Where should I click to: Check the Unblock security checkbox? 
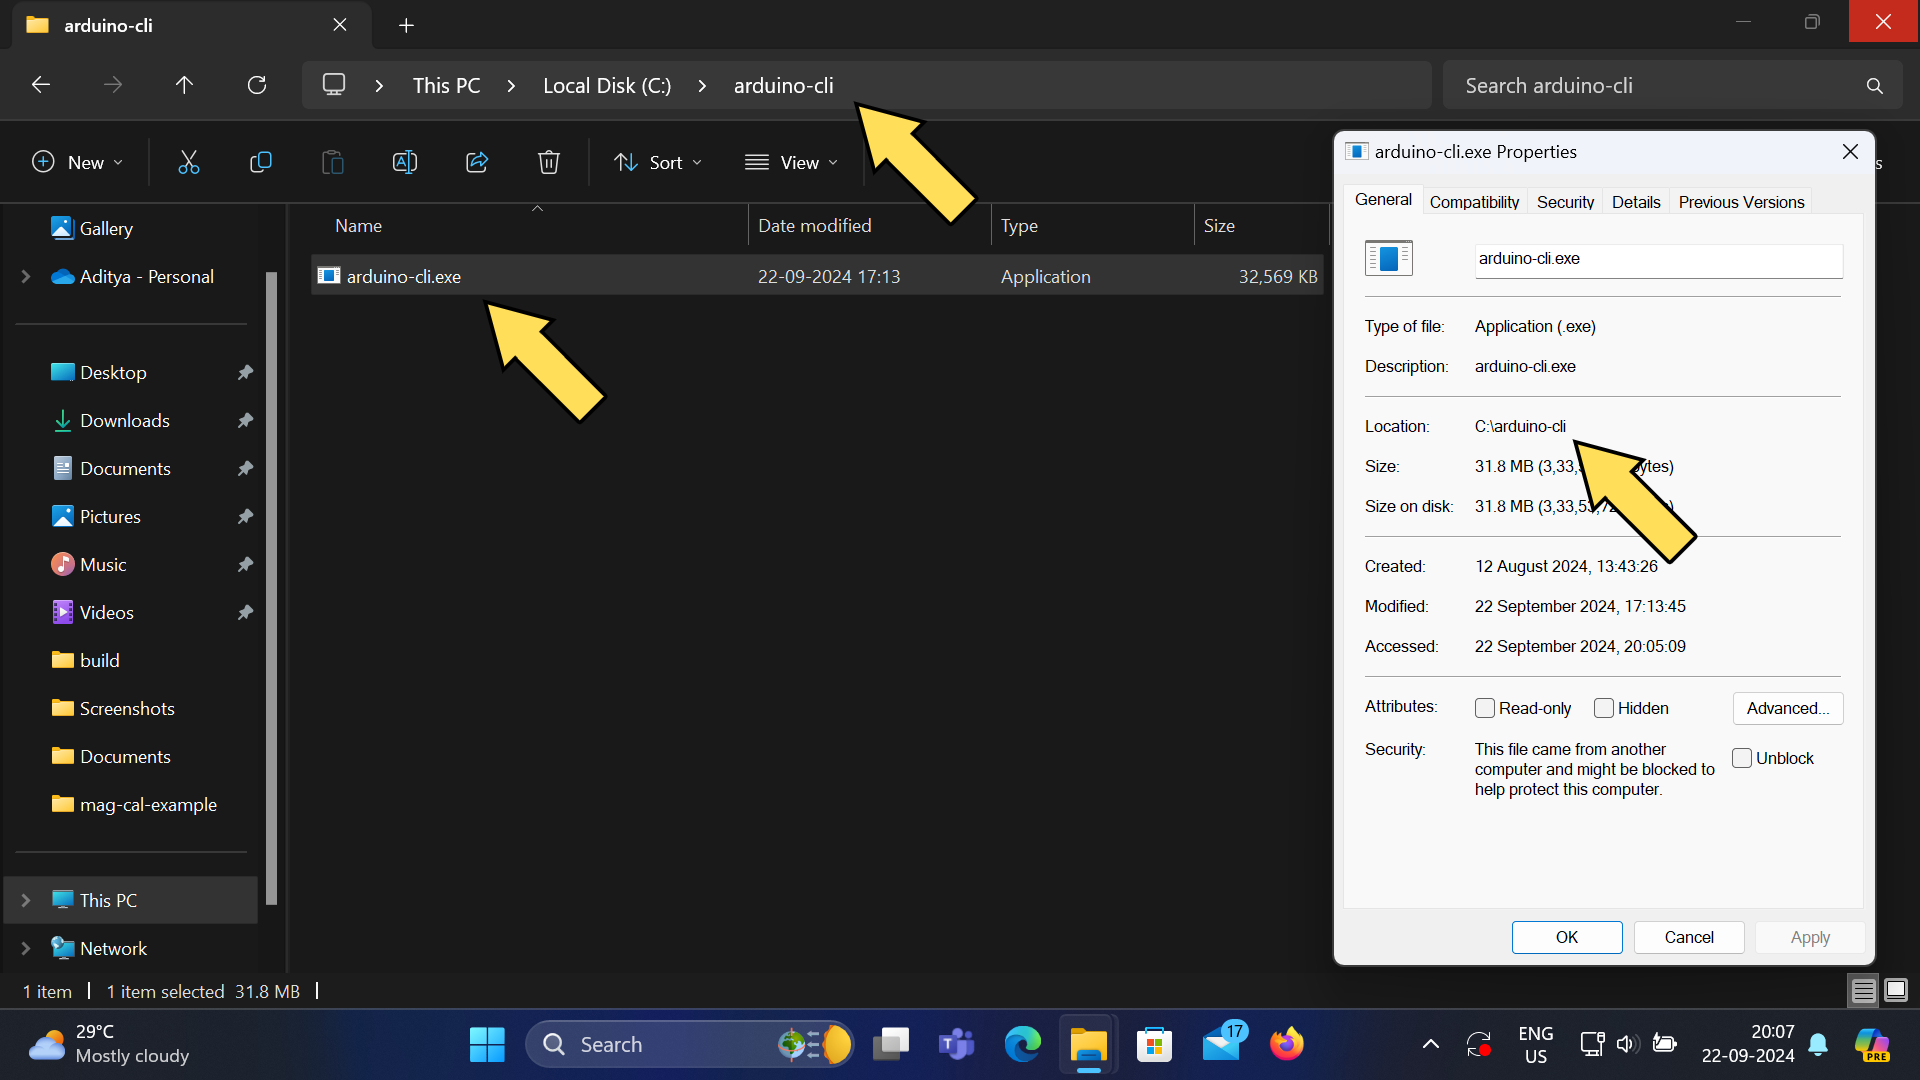click(1742, 758)
